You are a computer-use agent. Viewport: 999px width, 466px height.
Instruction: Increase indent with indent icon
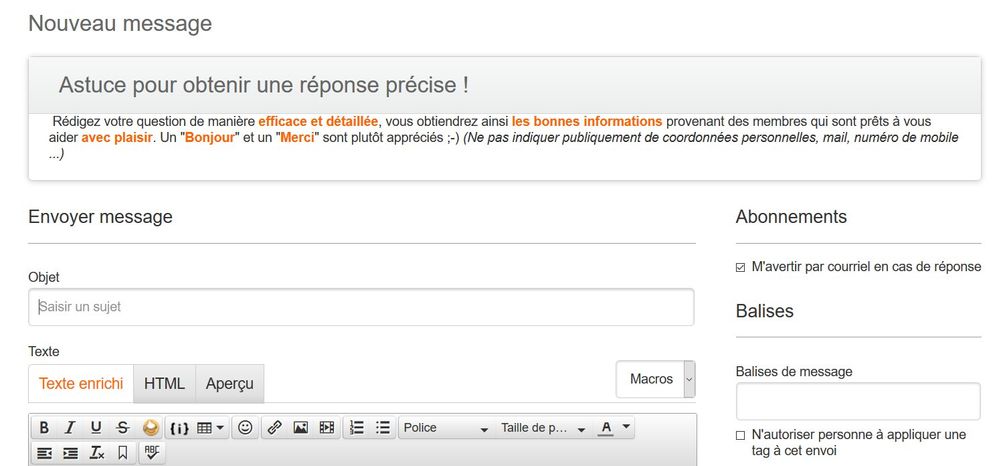coord(70,453)
